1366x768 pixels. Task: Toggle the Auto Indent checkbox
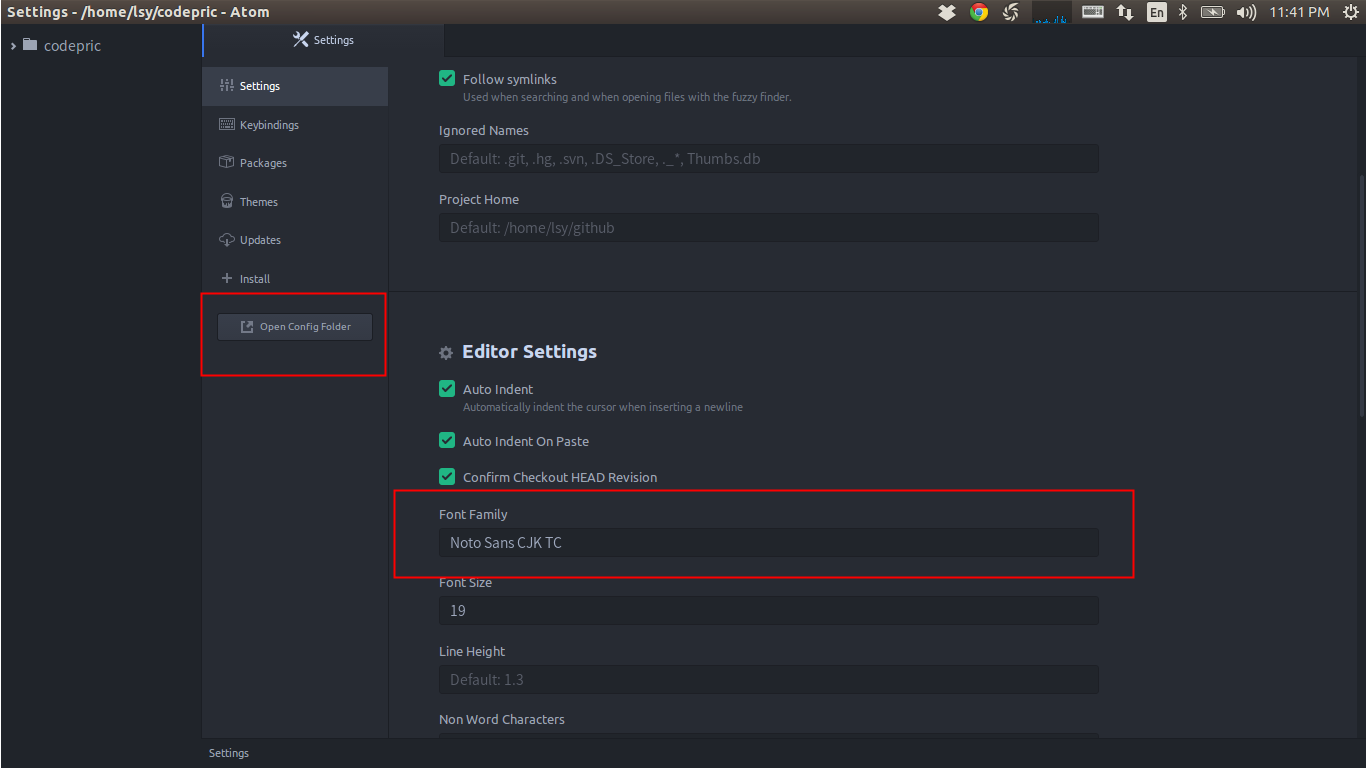pyautogui.click(x=447, y=389)
